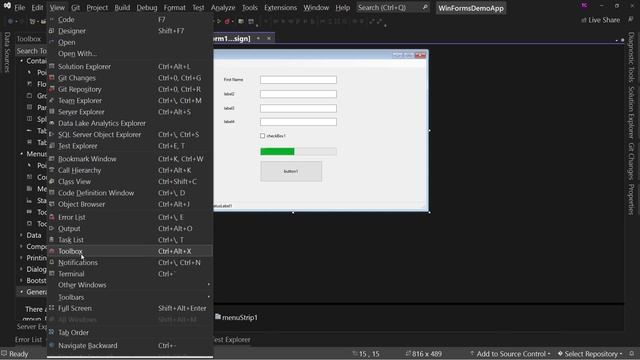Open the Diagnostic Tools side tab
The width and height of the screenshot is (640, 360).
(x=631, y=57)
